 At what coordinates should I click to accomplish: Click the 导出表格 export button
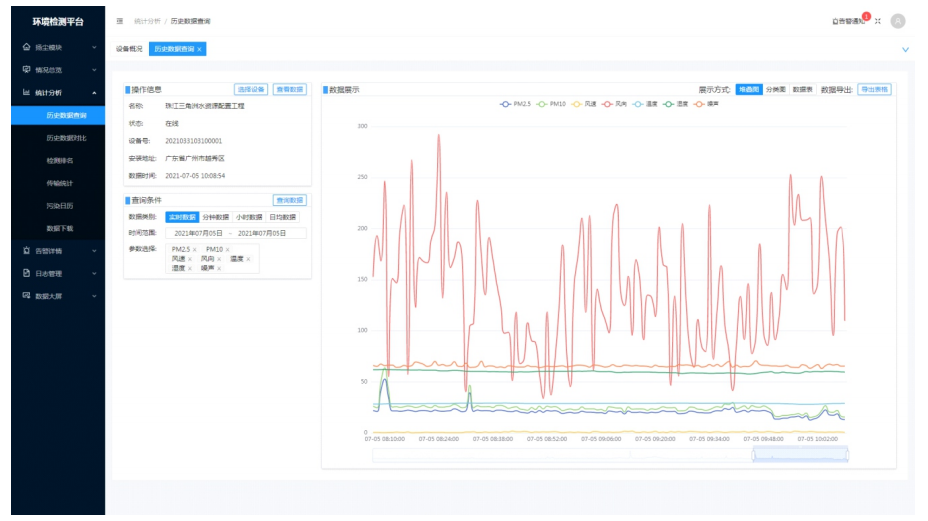point(873,89)
